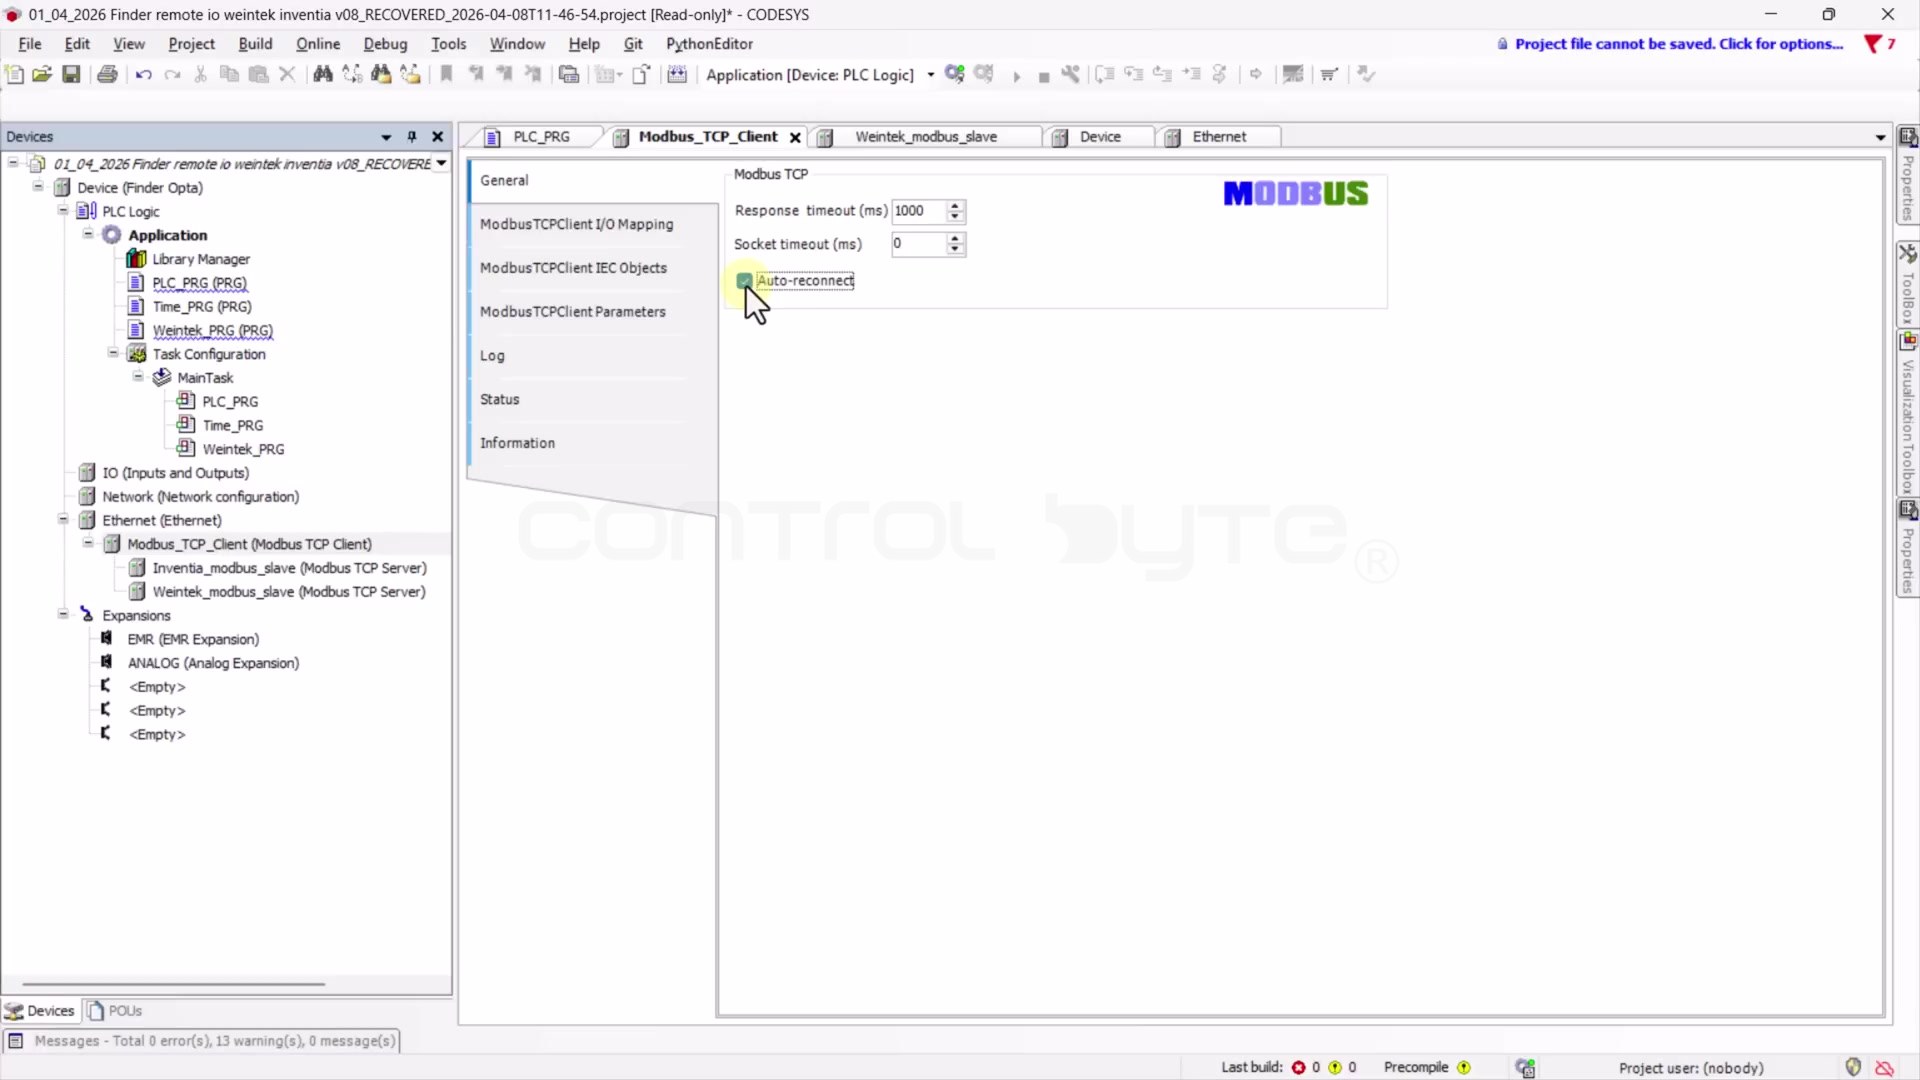Open the editor tabs overflow dropdown
Image resolution: width=1920 pixels, height=1080 pixels.
coord(1880,138)
